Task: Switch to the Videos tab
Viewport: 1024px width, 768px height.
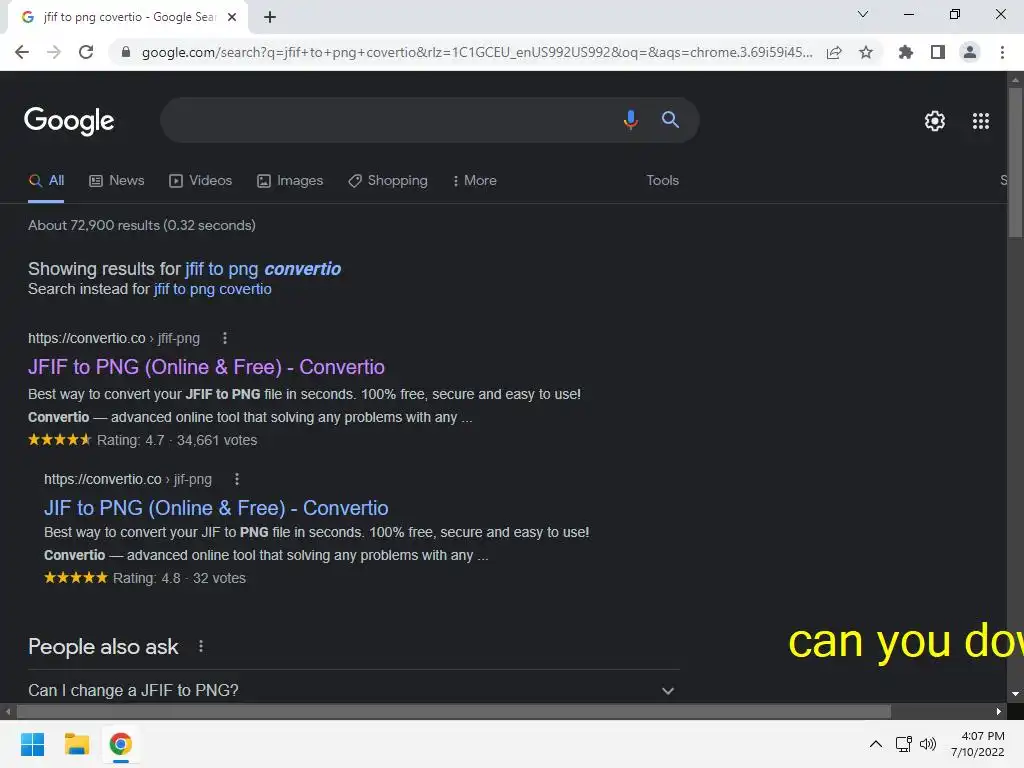Action: (200, 181)
